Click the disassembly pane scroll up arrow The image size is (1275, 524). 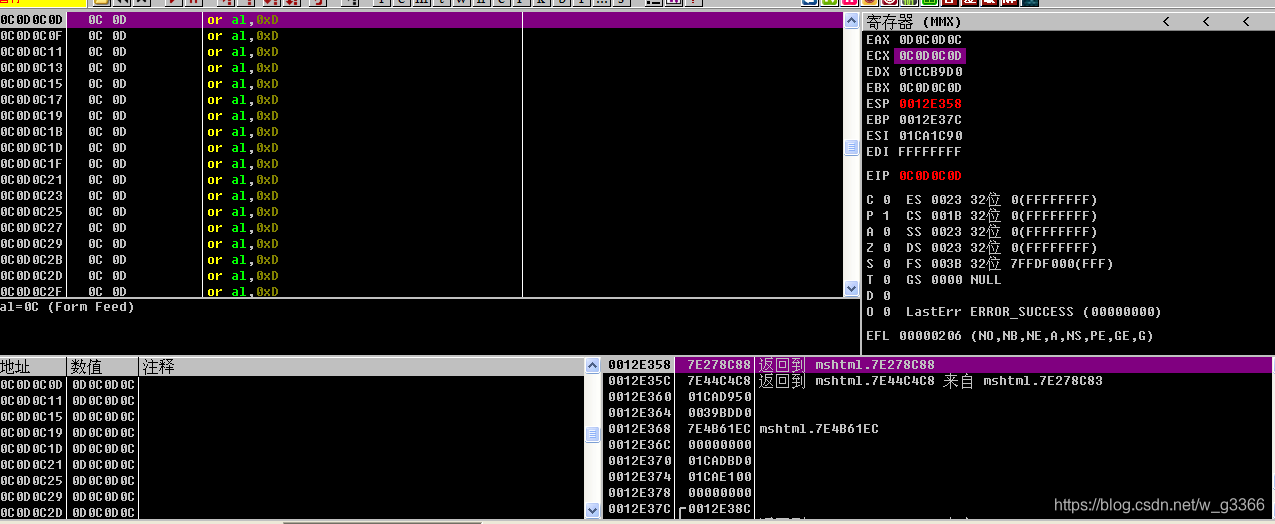point(852,20)
